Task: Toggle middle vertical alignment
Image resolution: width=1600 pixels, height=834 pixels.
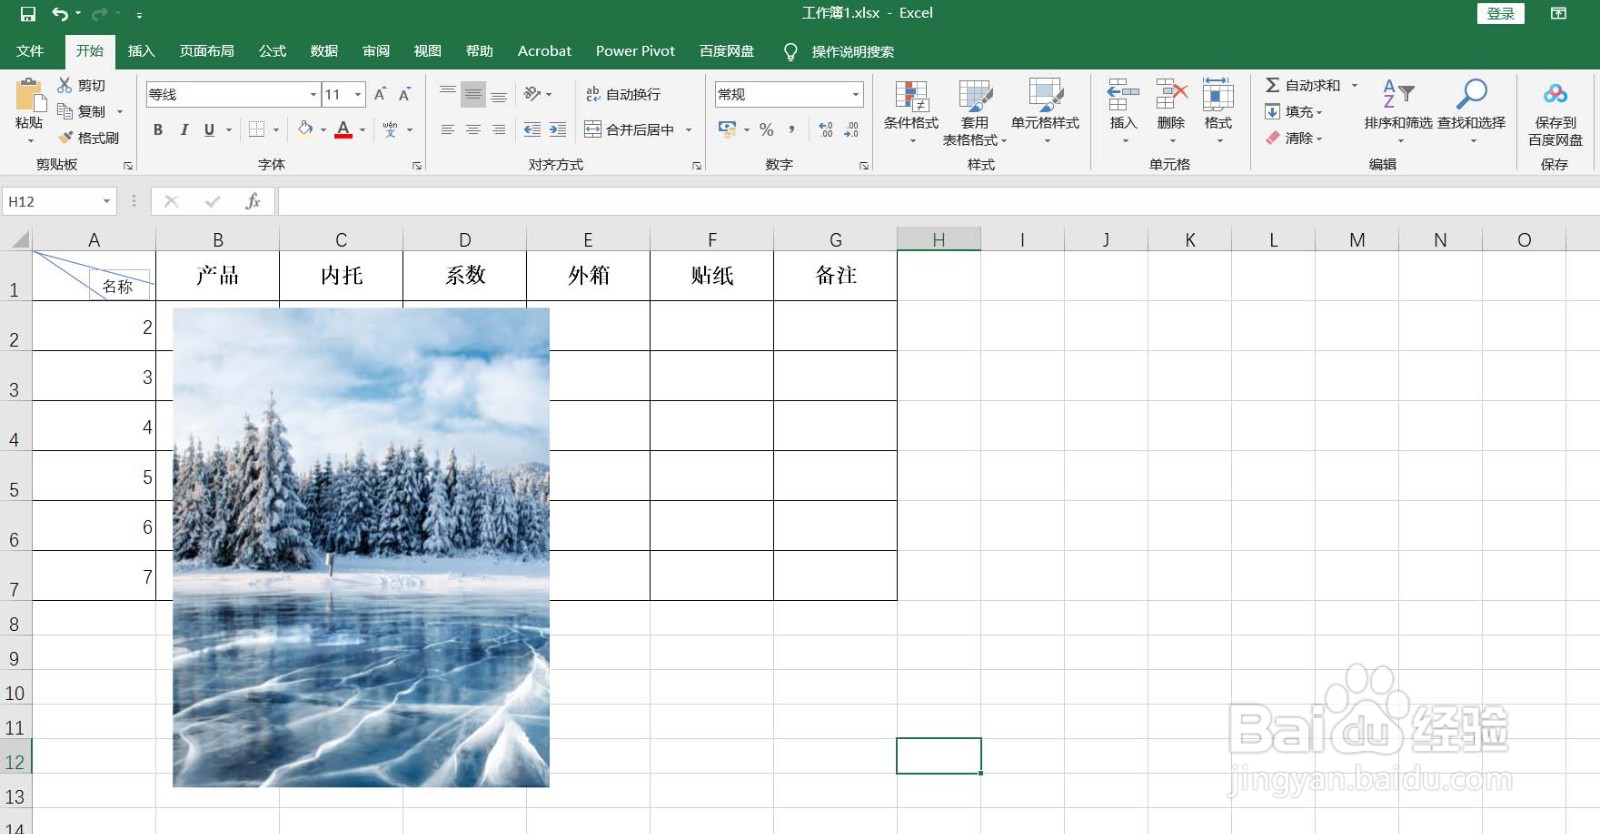Action: point(473,94)
